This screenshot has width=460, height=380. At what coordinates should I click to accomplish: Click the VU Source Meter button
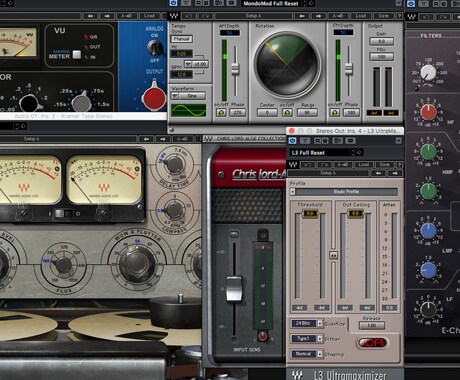pyautogui.click(x=77, y=54)
